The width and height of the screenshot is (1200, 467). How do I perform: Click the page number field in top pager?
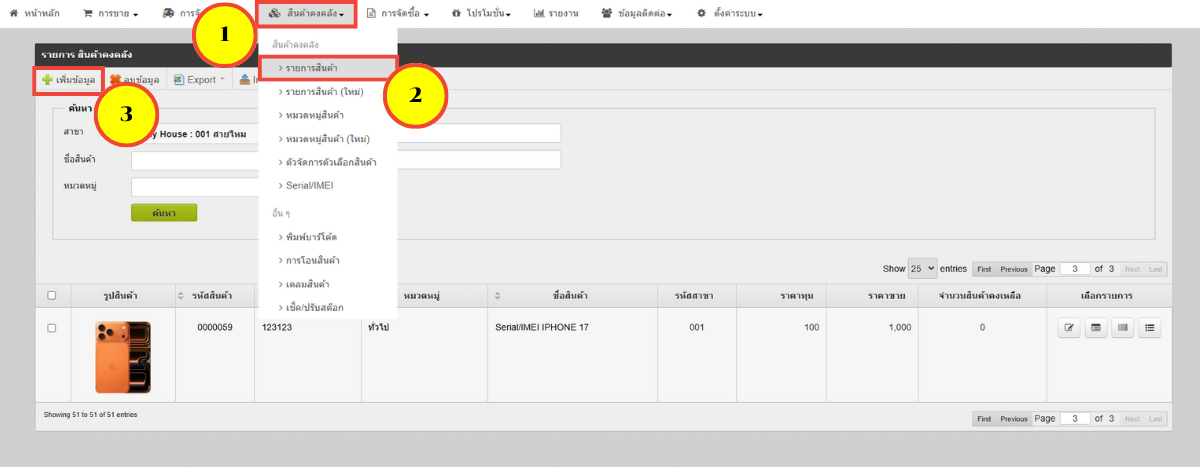click(x=1075, y=269)
